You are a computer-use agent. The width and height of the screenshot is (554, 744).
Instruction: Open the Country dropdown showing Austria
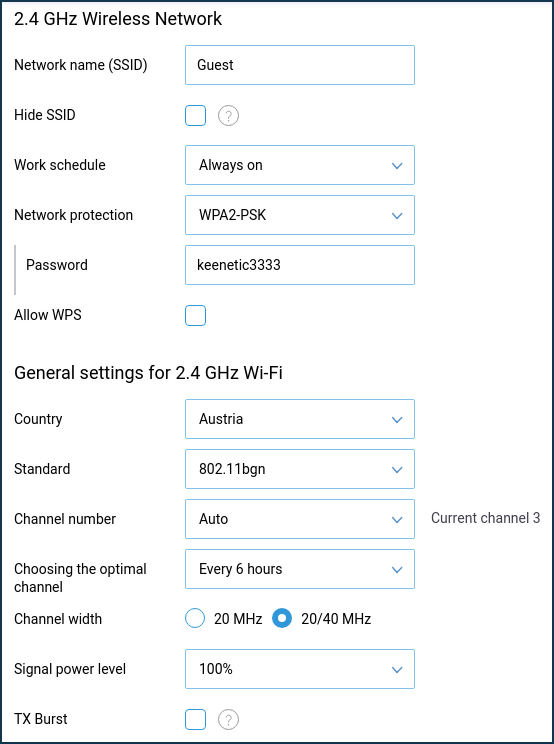[x=300, y=419]
